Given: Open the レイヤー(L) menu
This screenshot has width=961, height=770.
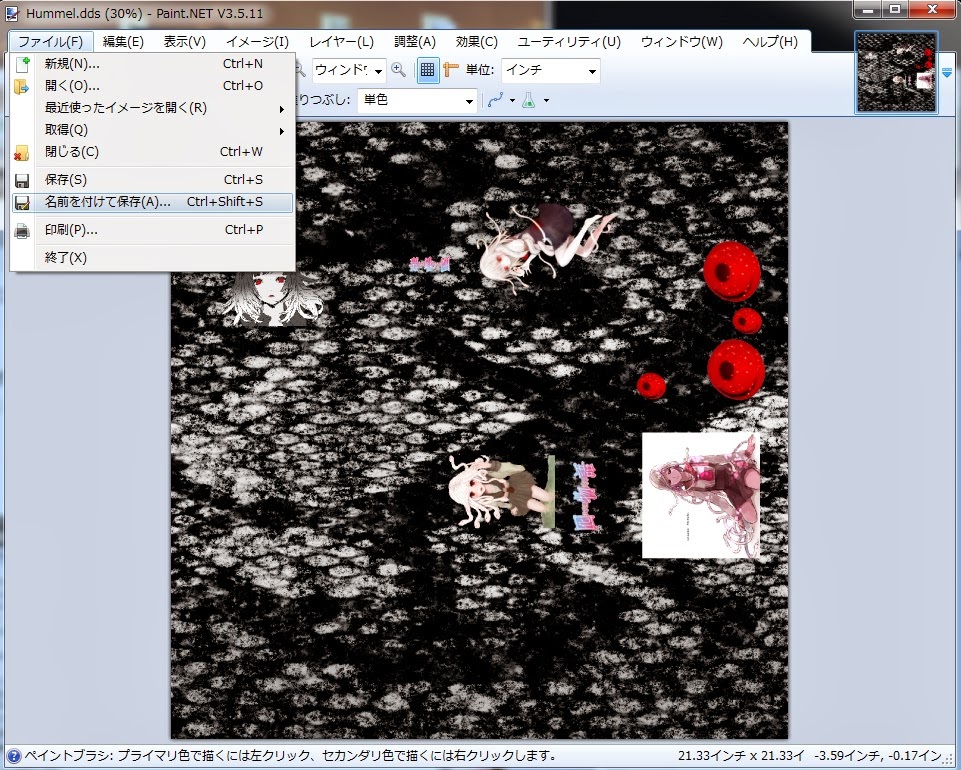Looking at the screenshot, I should coord(341,42).
